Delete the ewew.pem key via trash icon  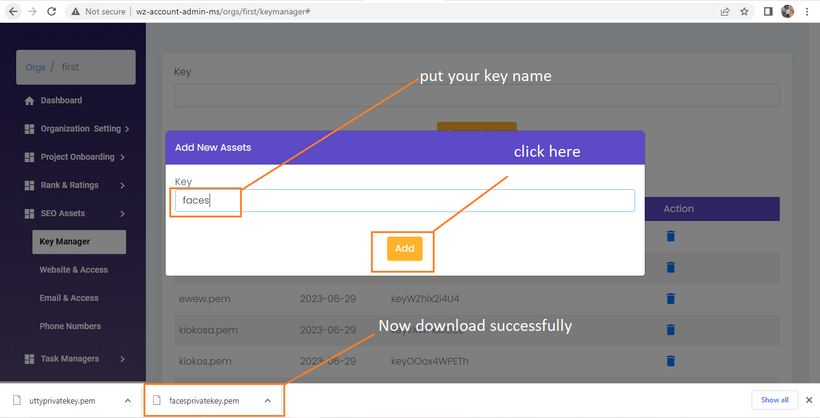[x=671, y=299]
